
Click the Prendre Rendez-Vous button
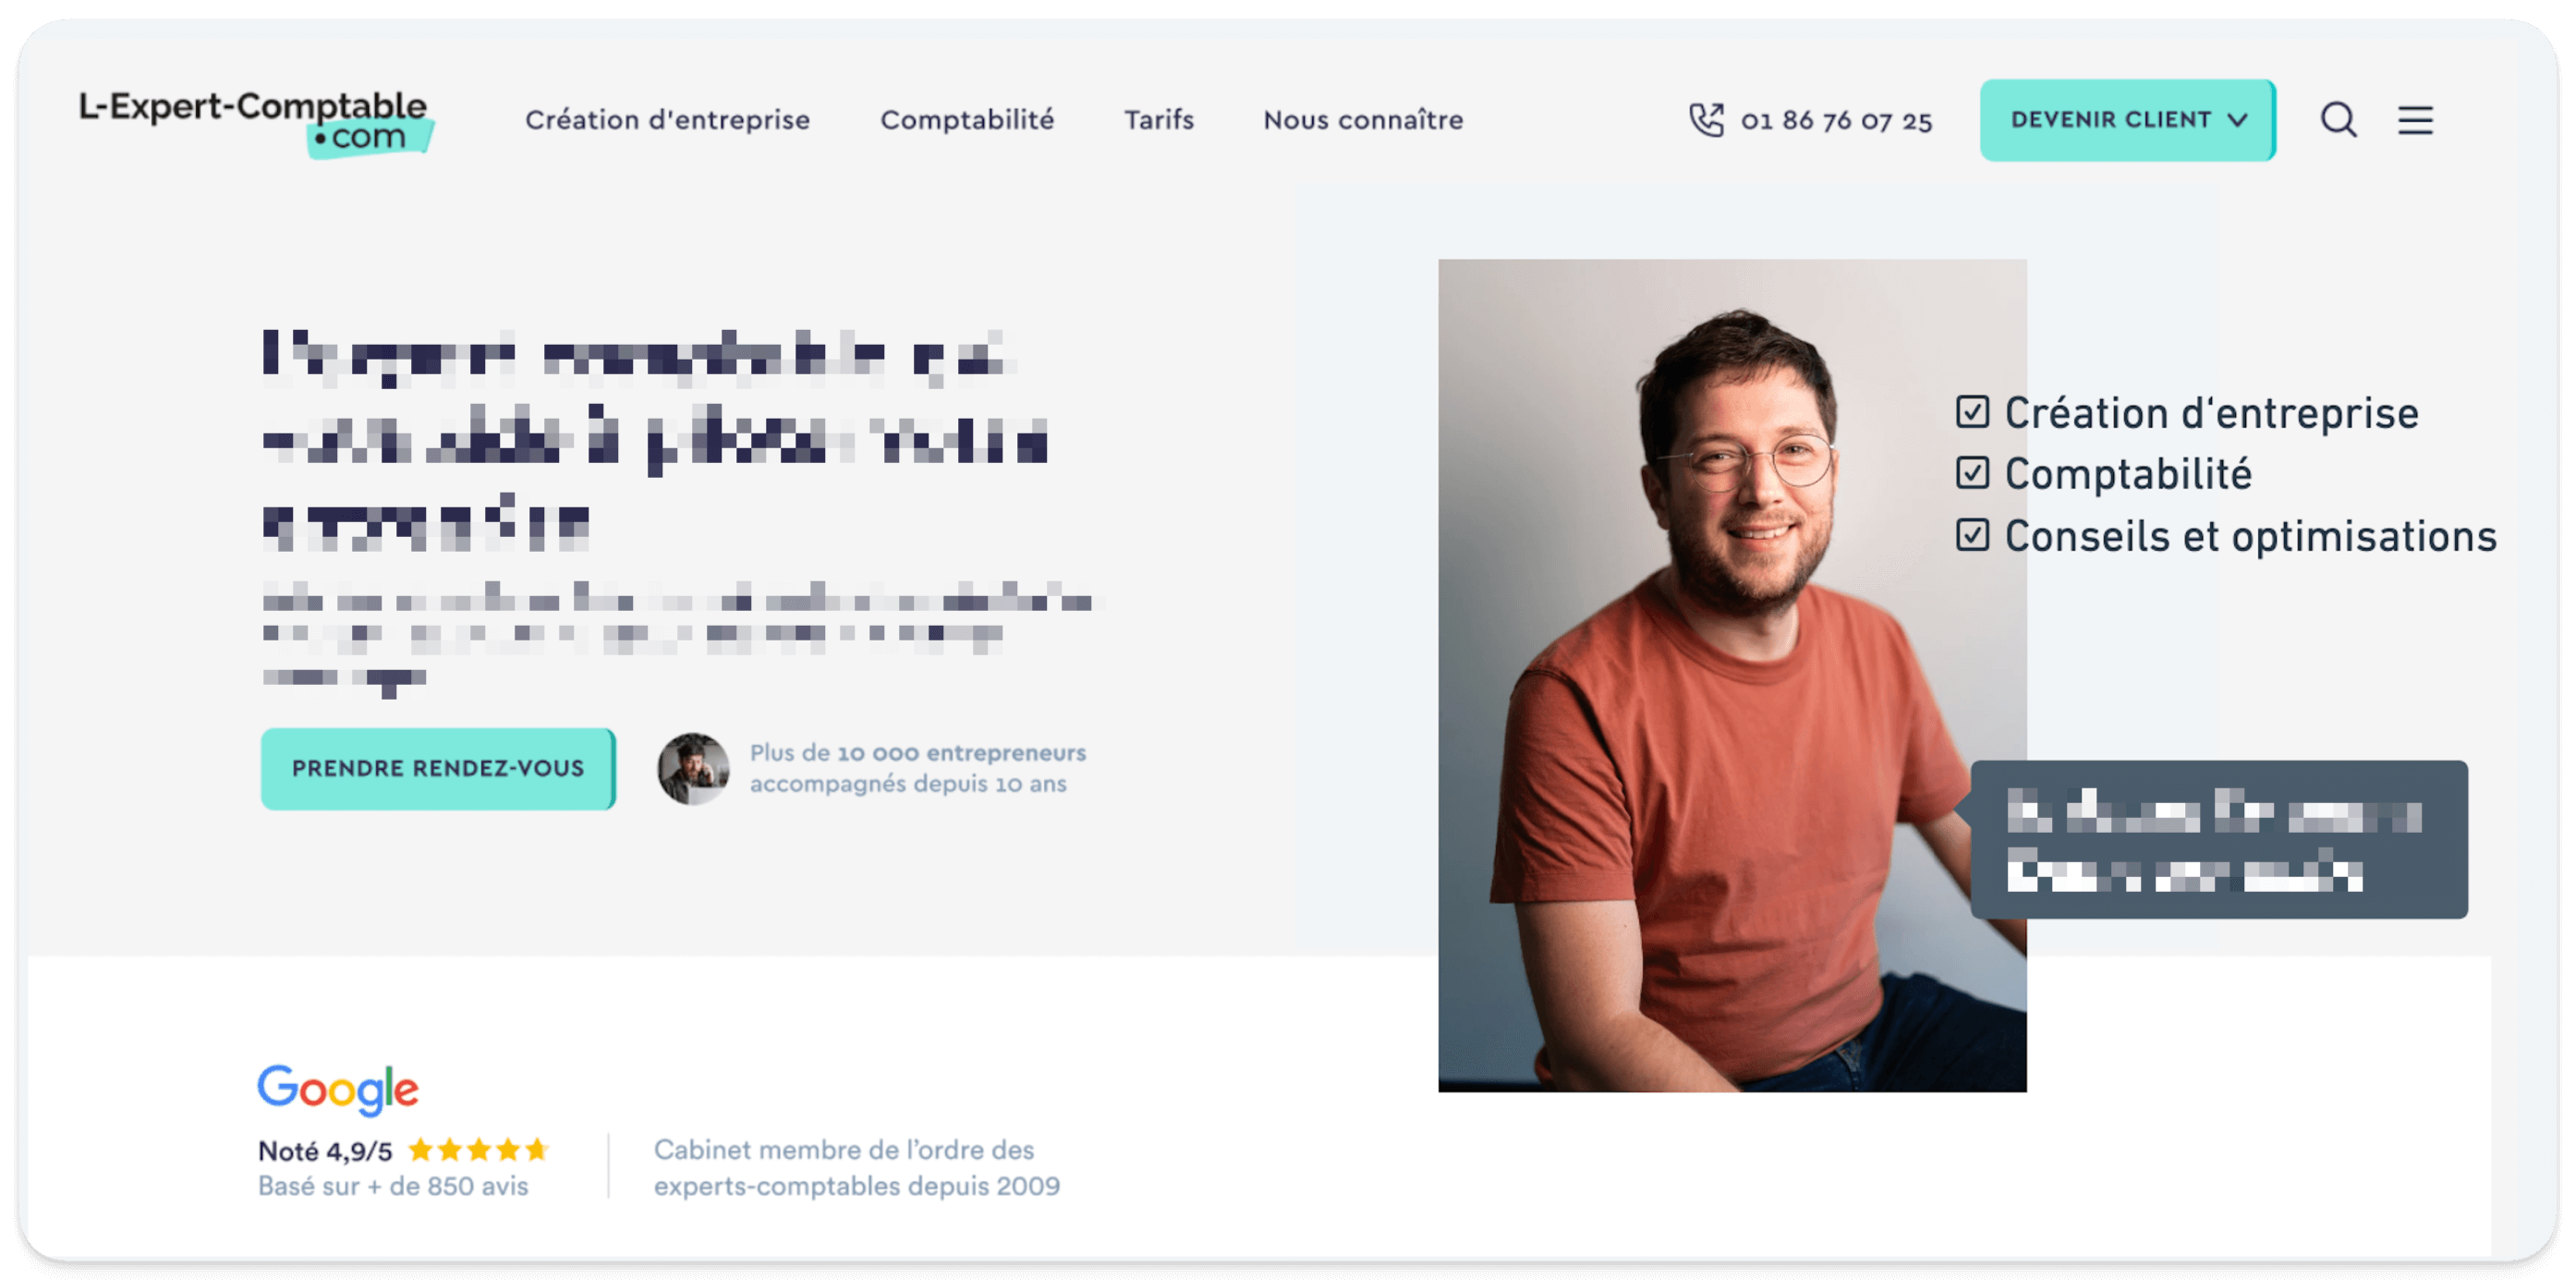coord(438,768)
